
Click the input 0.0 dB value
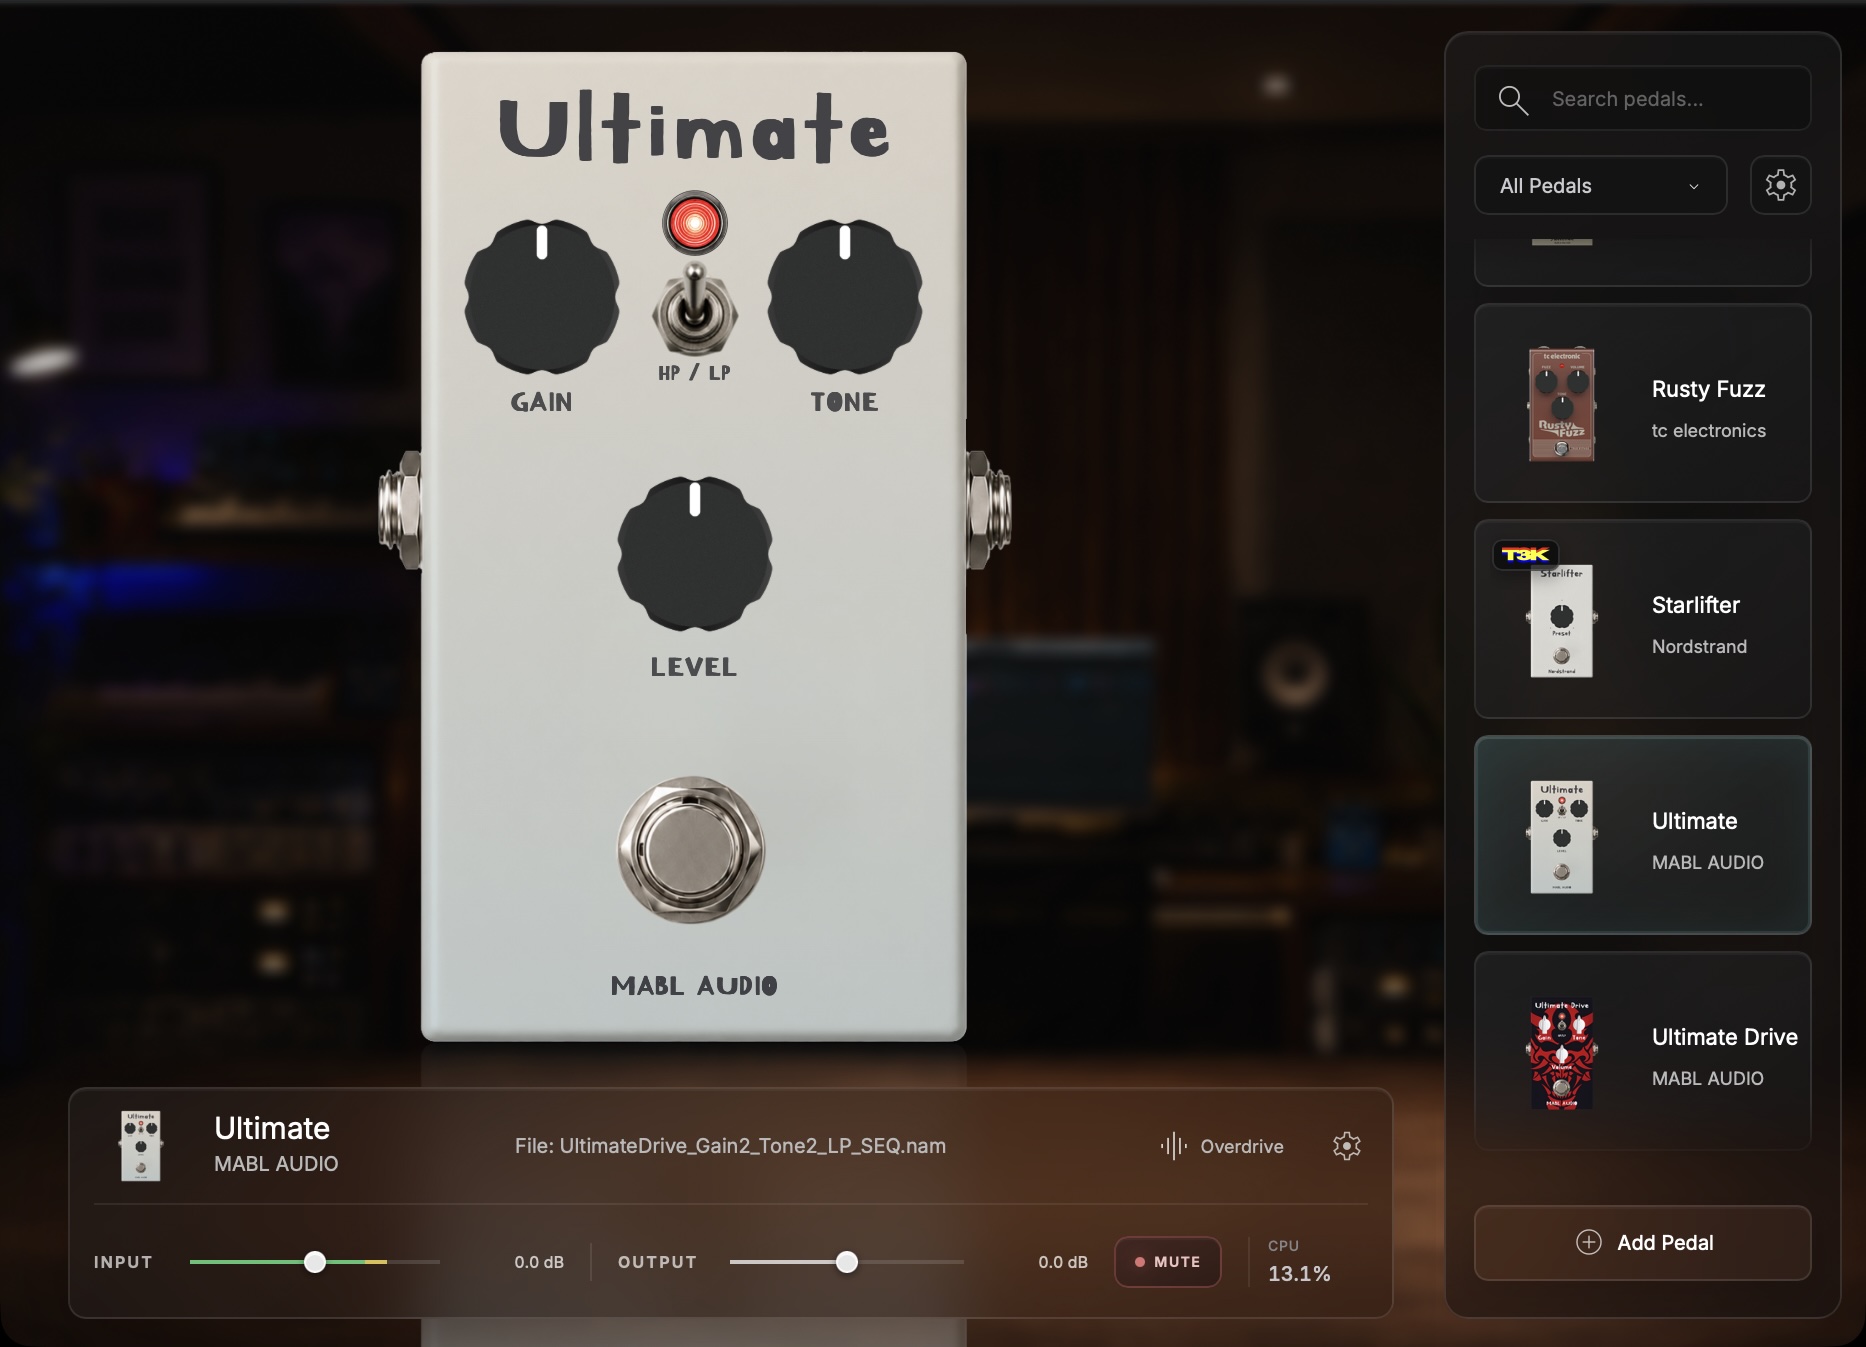click(x=539, y=1262)
